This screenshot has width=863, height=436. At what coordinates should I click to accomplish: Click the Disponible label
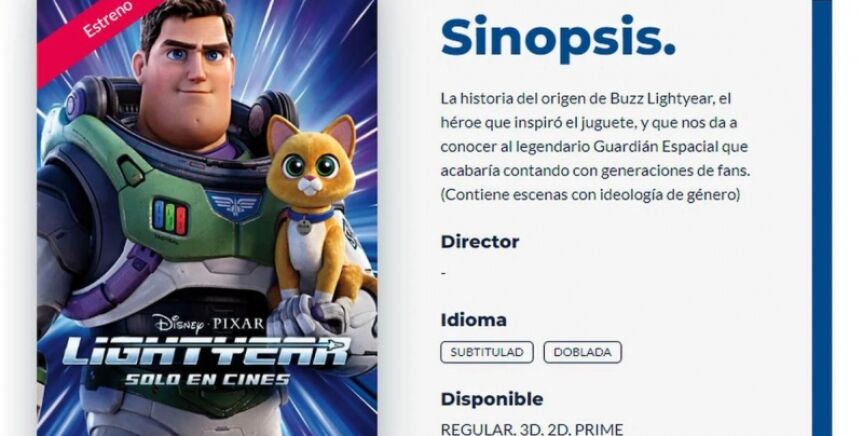tap(491, 399)
